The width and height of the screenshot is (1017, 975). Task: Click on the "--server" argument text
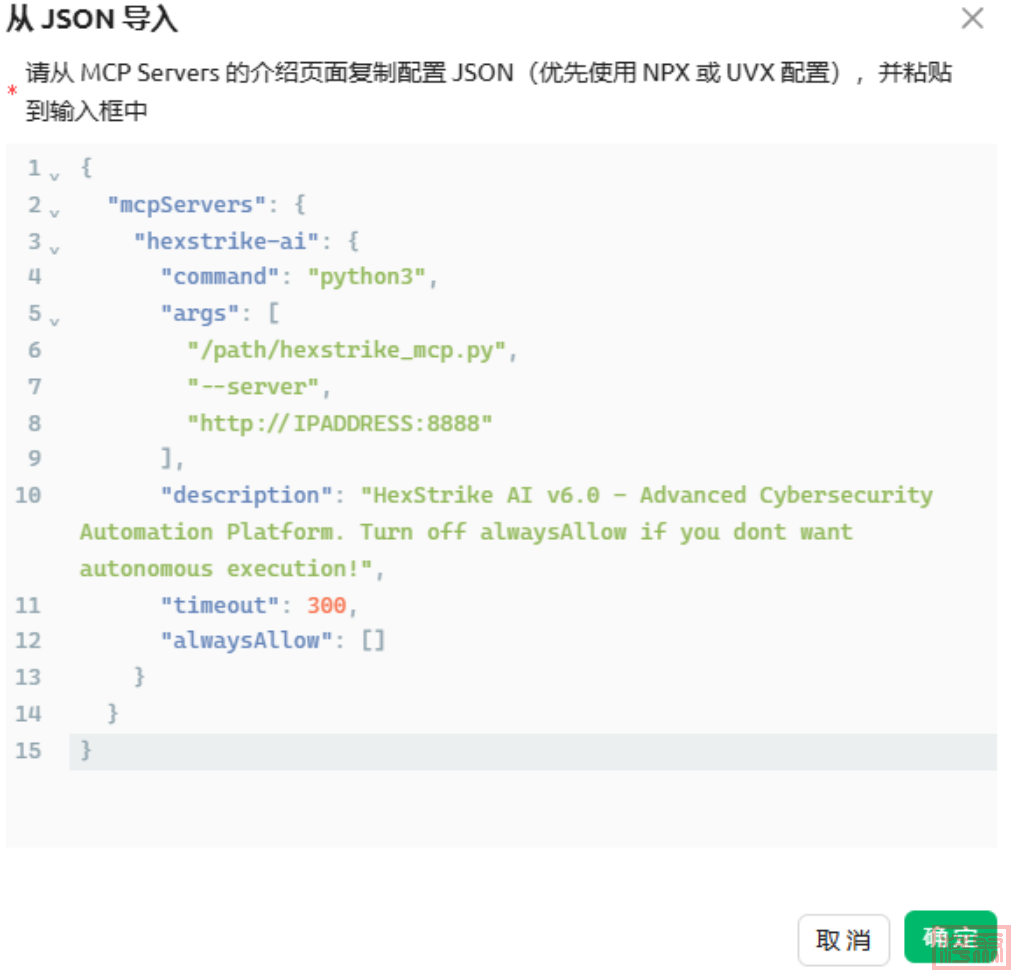(257, 386)
